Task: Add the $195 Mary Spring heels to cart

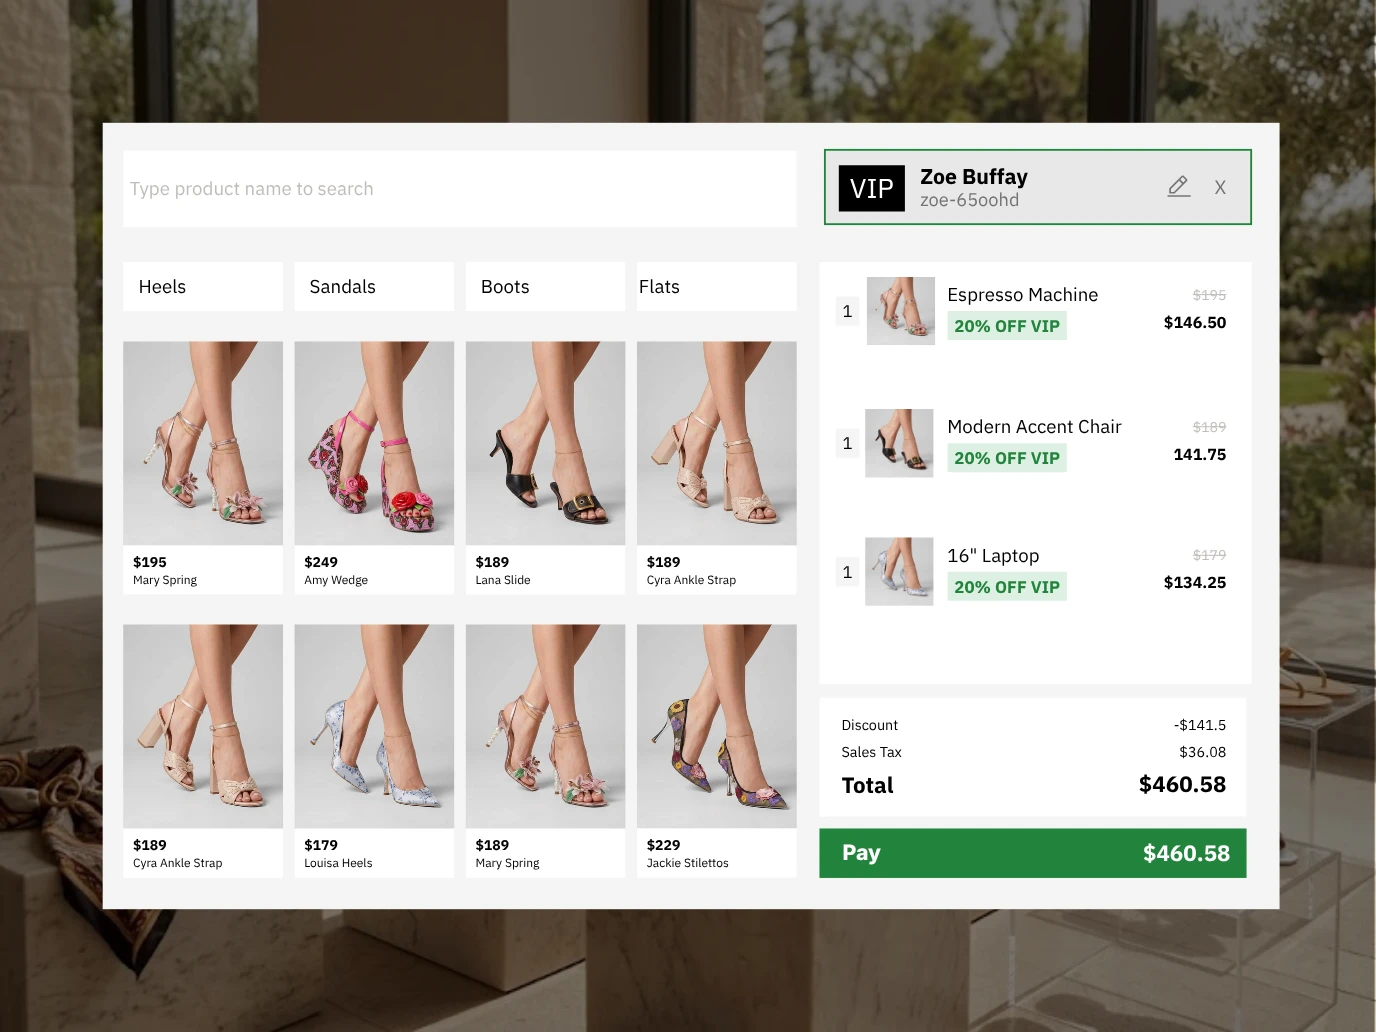Action: tap(203, 468)
